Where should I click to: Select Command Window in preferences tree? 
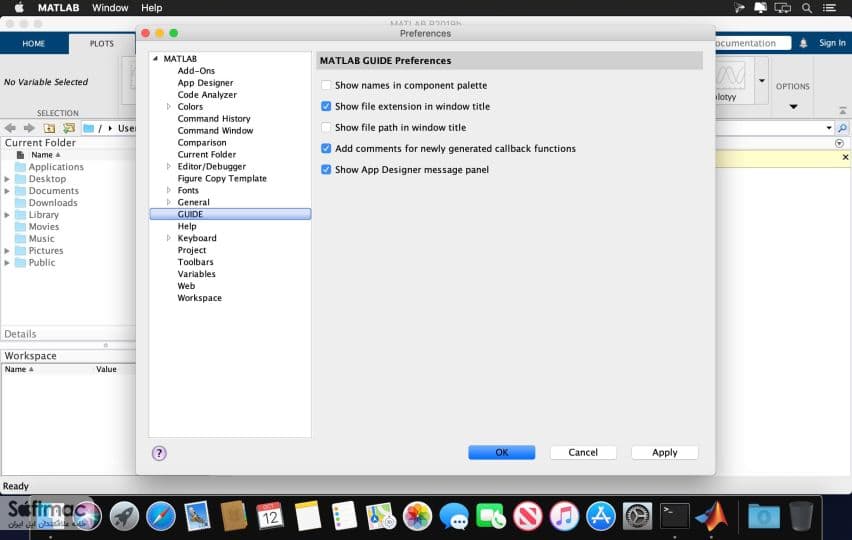(x=215, y=130)
